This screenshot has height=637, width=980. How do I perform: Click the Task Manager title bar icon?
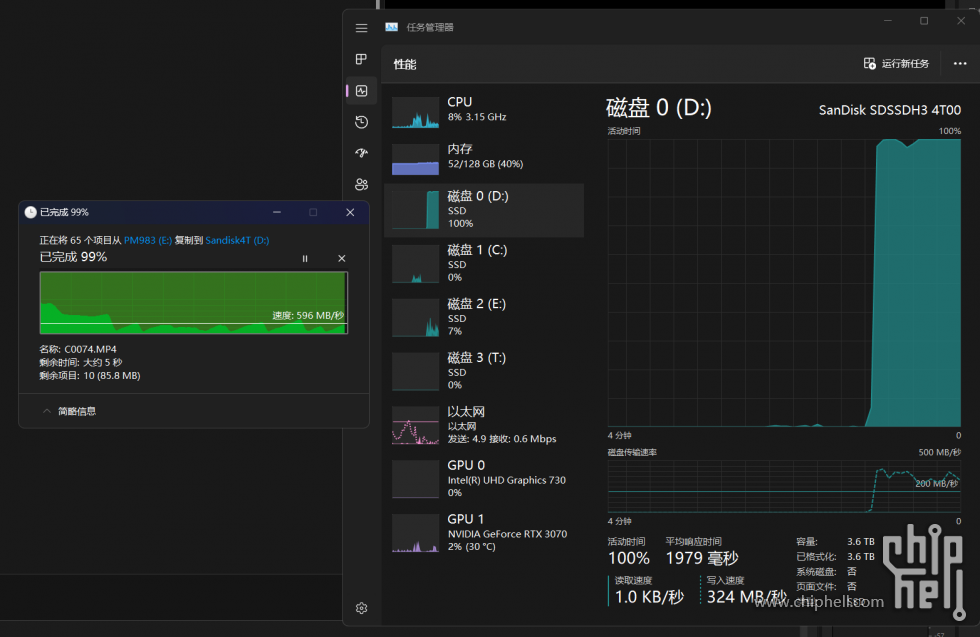[x=392, y=27]
